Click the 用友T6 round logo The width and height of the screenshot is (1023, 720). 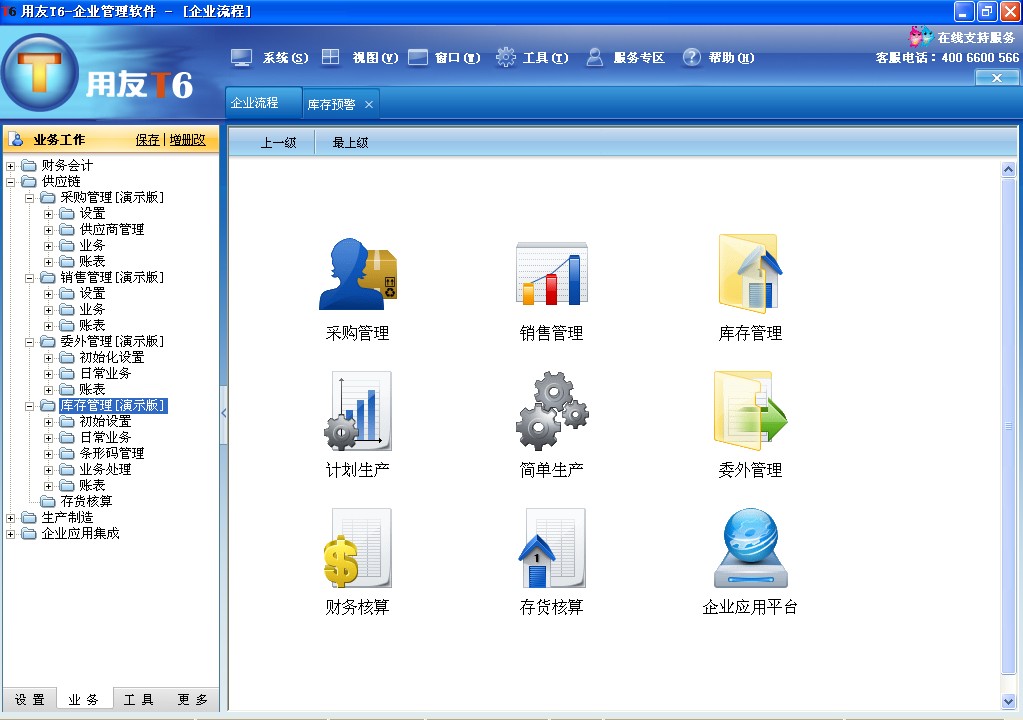pyautogui.click(x=40, y=72)
